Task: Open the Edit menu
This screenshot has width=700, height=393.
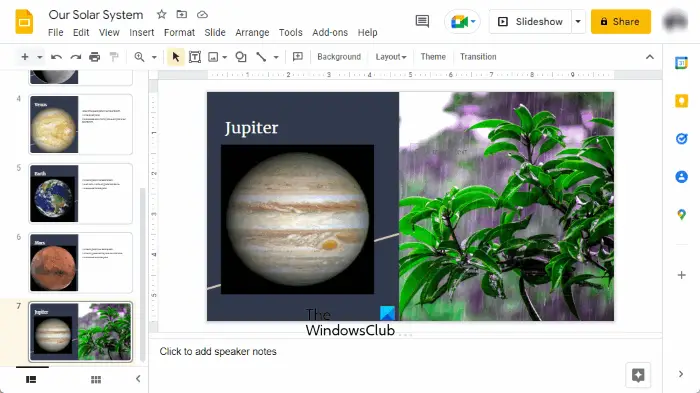Action: (81, 33)
